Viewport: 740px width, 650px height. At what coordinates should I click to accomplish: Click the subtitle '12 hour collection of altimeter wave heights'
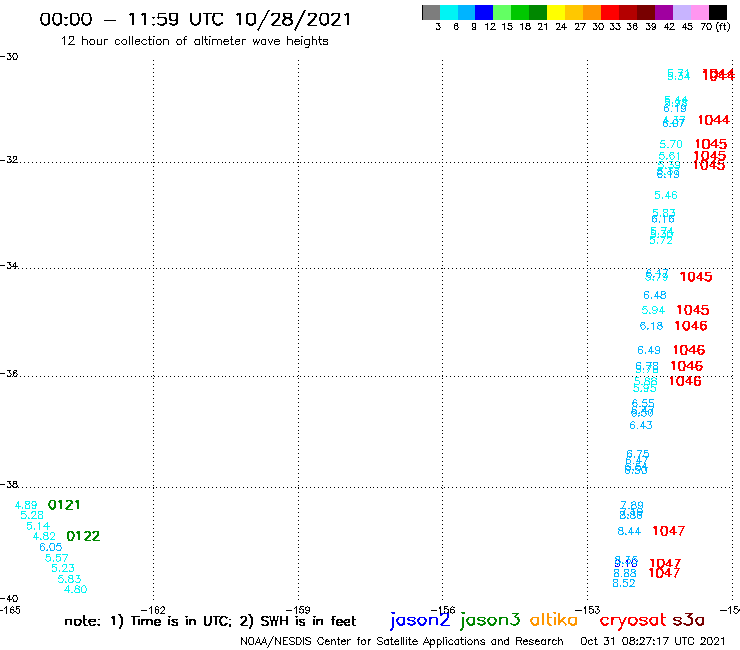(194, 41)
